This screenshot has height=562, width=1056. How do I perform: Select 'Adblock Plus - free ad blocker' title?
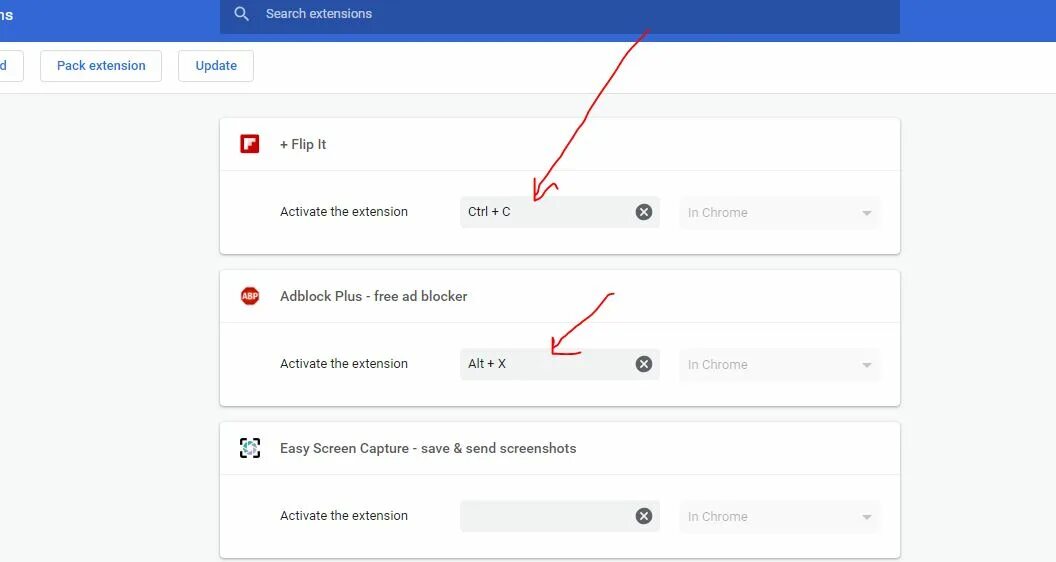(x=374, y=296)
